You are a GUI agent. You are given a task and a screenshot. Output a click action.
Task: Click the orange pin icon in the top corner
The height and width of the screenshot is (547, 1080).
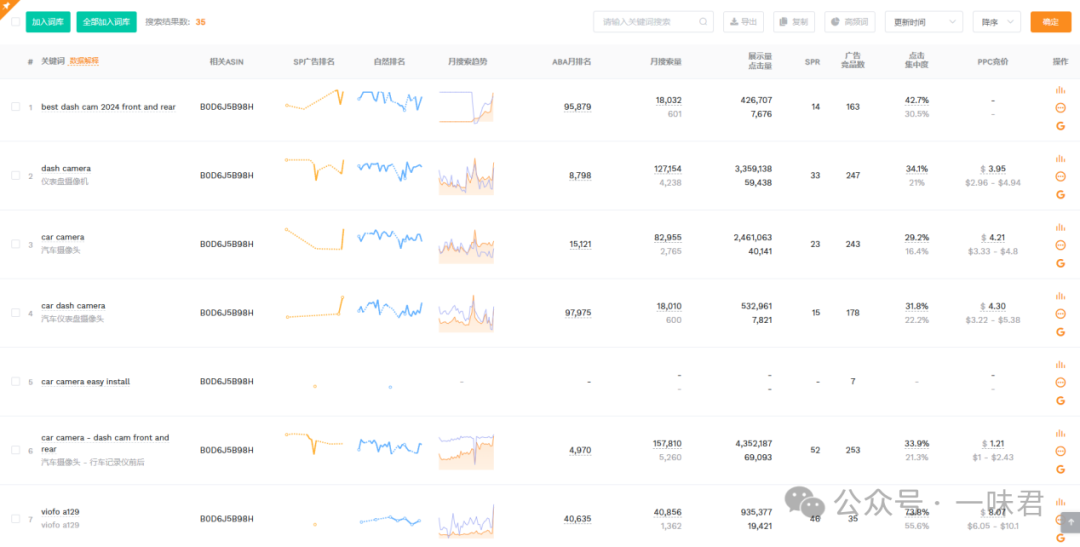click(6, 6)
